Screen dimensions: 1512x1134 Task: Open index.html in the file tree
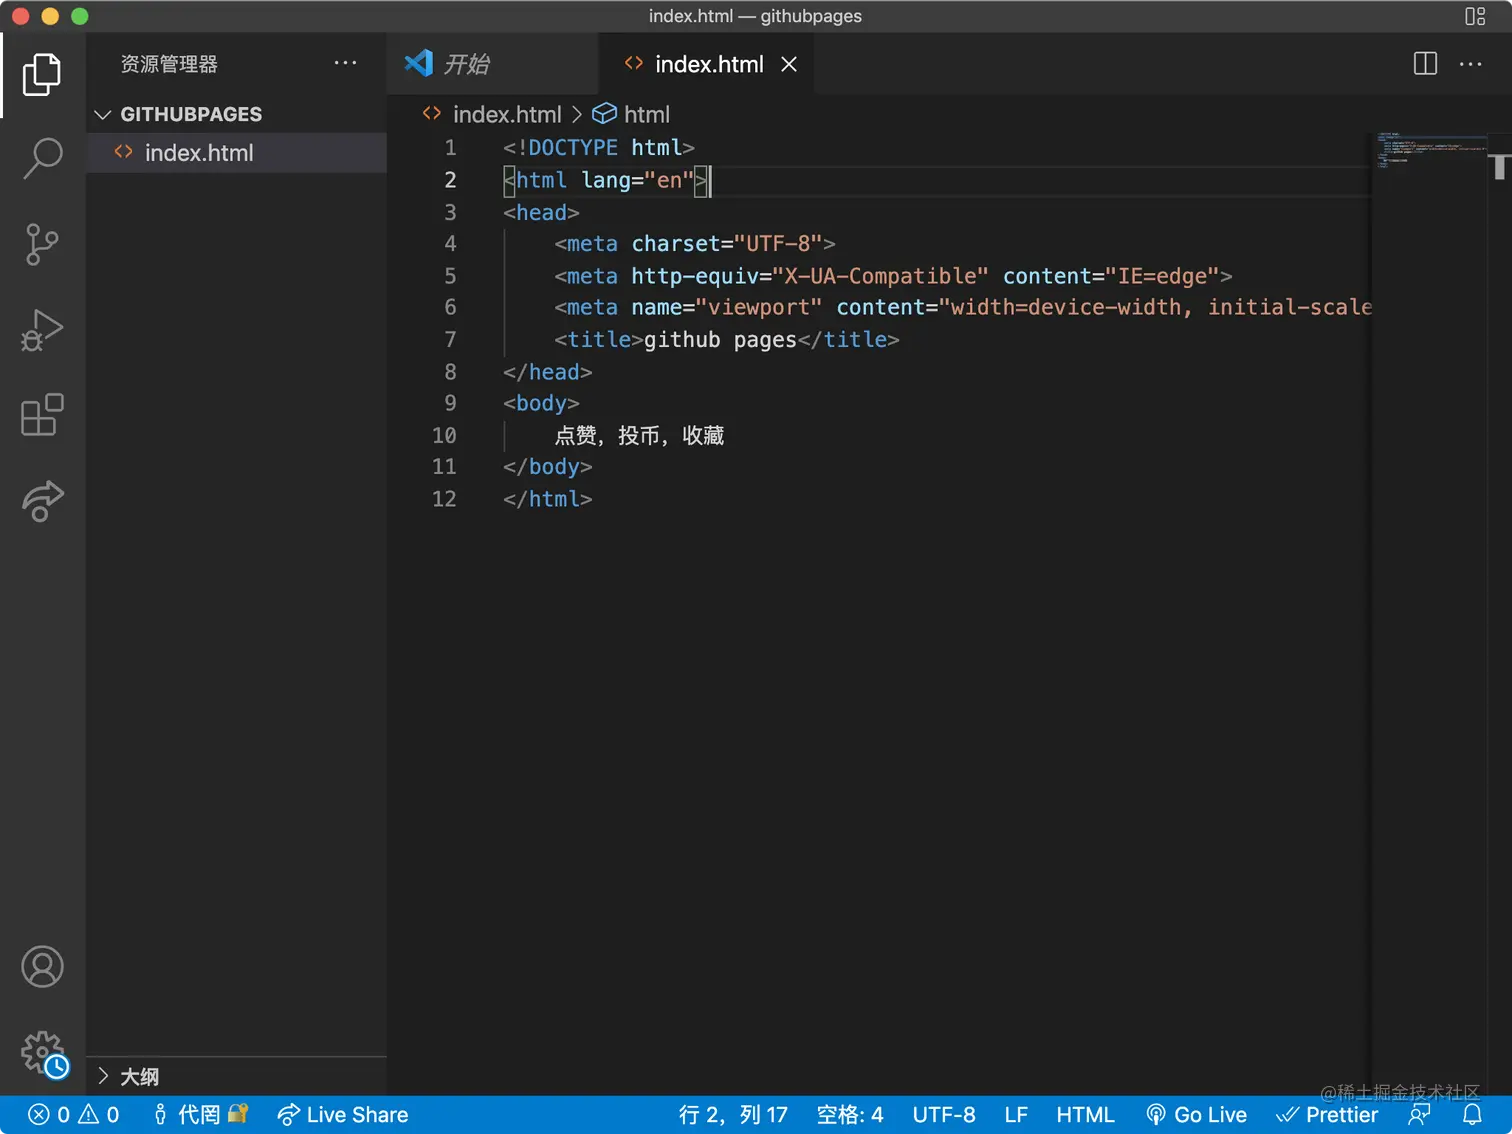pyautogui.click(x=236, y=153)
